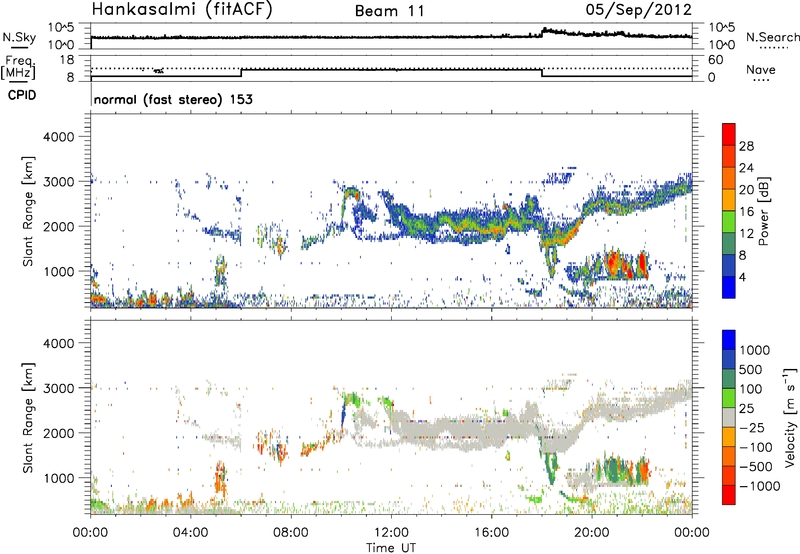This screenshot has height=554, width=800.
Task: Click the "24" label on power colorbar
Action: 746,168
